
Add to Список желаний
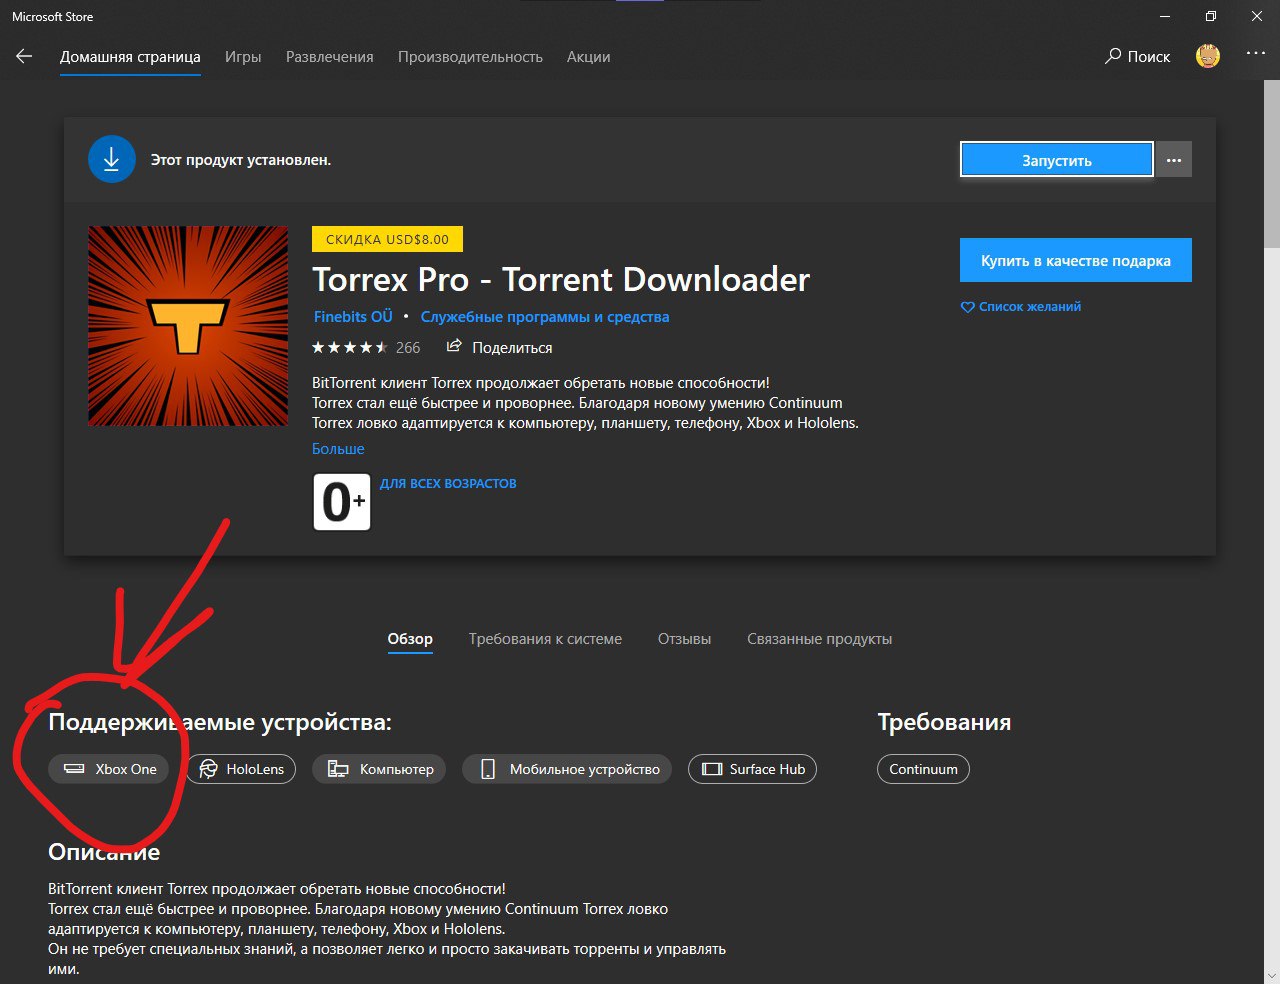[1021, 307]
